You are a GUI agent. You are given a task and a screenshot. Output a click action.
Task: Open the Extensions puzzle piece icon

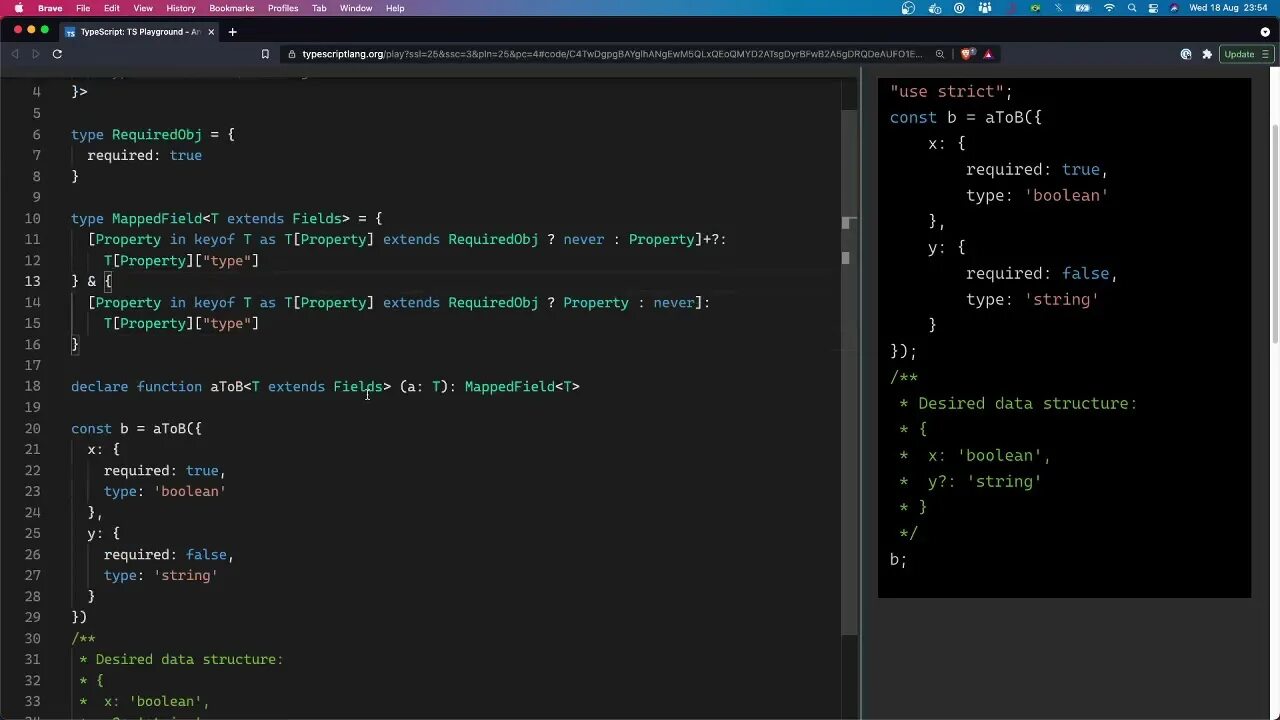coord(1208,54)
